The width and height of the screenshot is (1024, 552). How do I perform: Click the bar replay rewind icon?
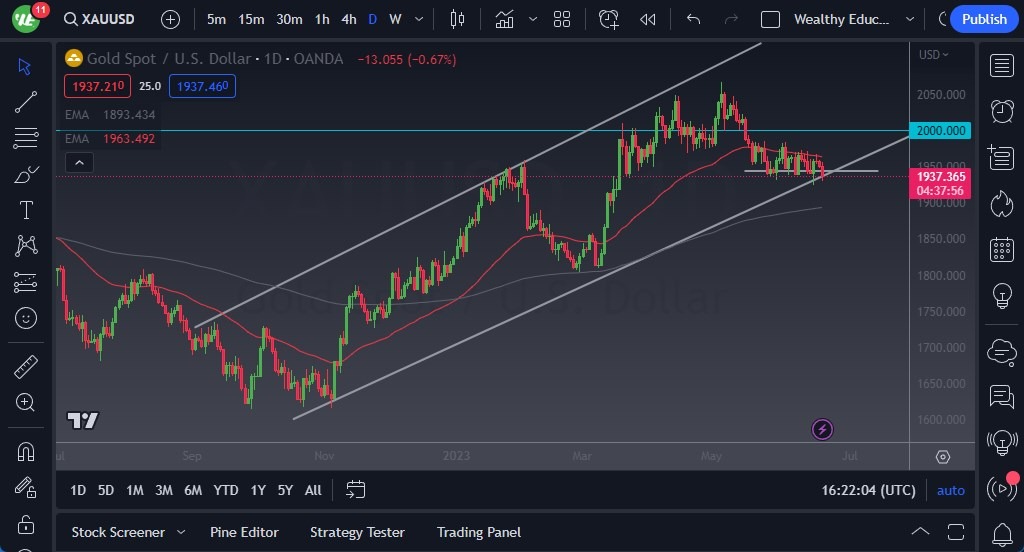click(648, 19)
